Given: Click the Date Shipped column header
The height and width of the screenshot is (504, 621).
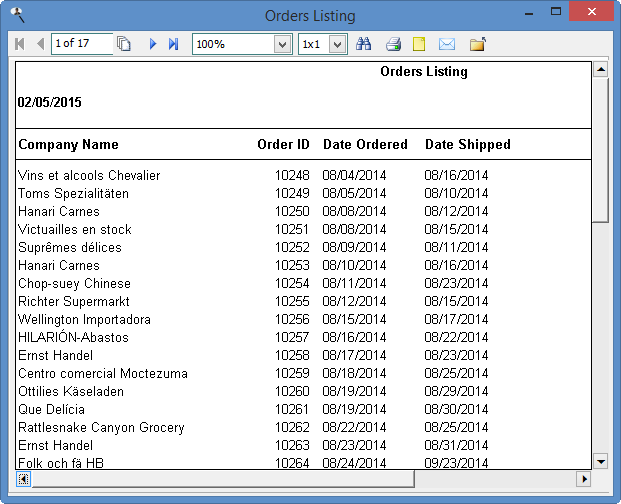Looking at the screenshot, I should 468,145.
